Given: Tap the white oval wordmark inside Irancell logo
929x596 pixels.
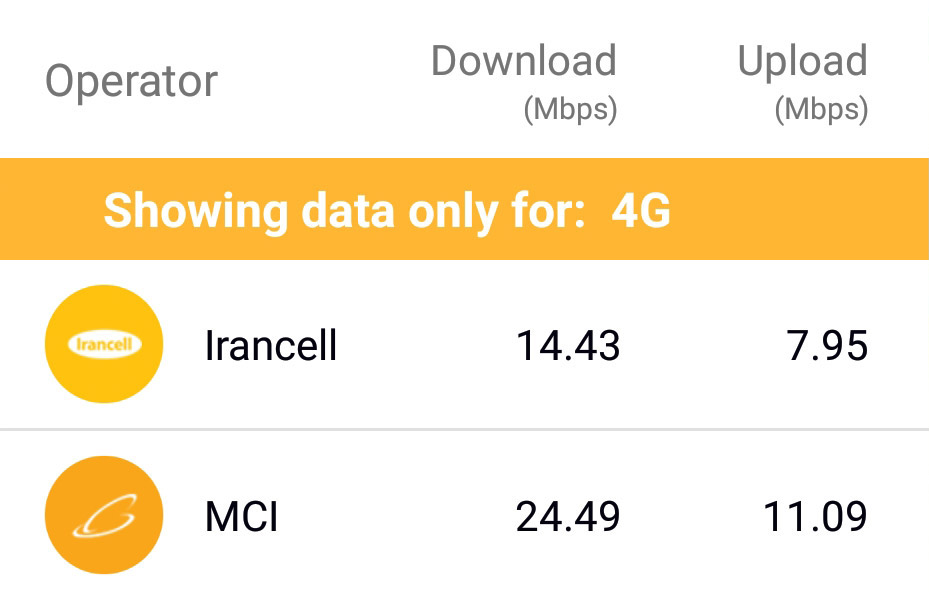Looking at the screenshot, I should coord(104,345).
